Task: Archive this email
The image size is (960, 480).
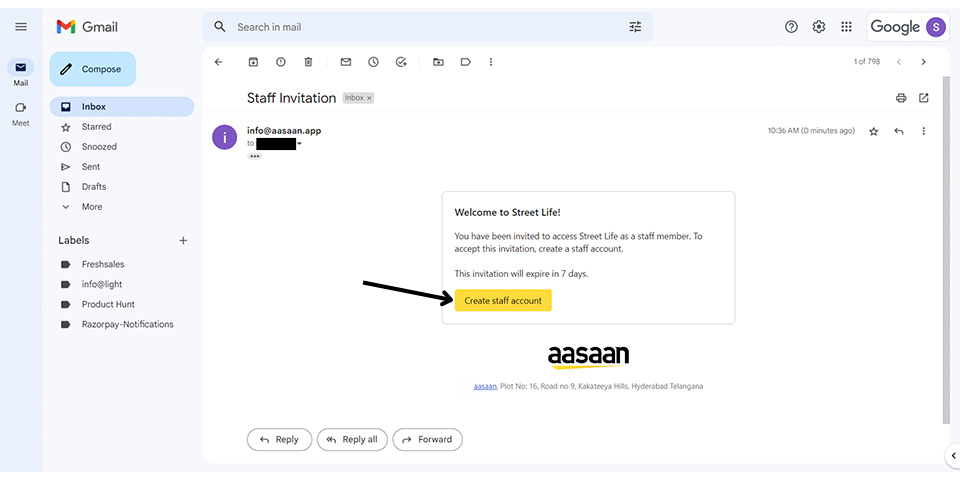Action: 253,62
